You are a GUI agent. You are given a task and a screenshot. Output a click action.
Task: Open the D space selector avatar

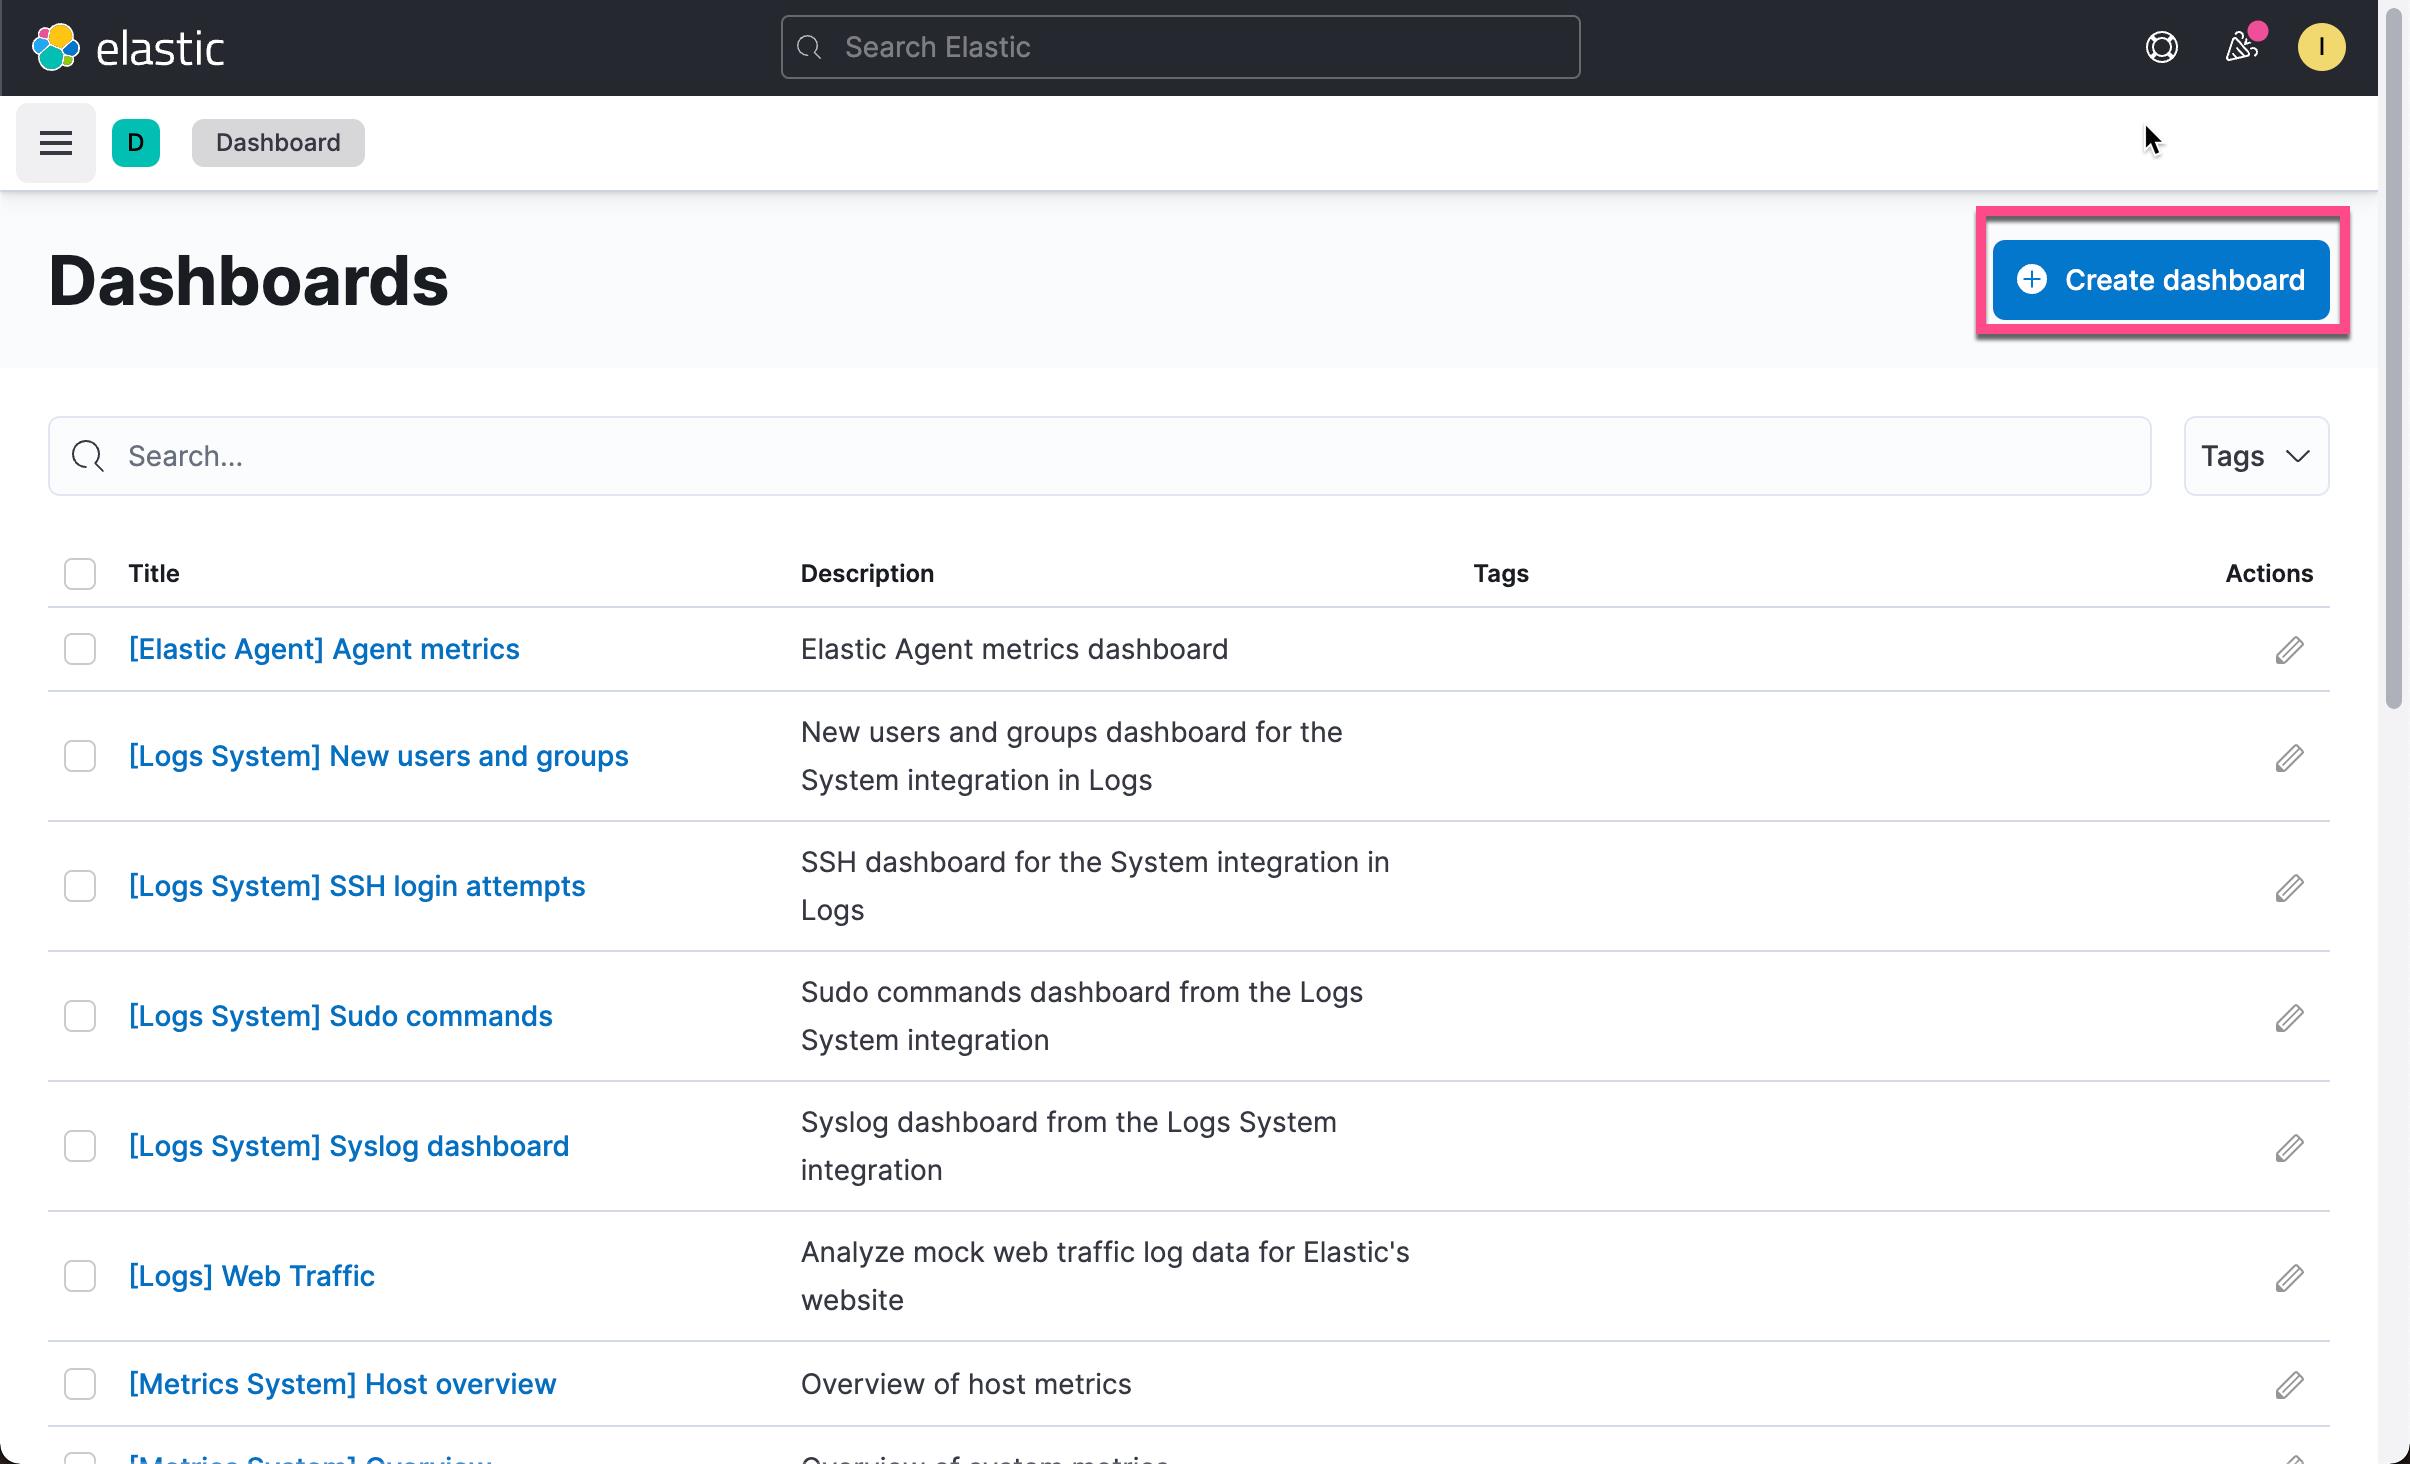click(x=136, y=143)
